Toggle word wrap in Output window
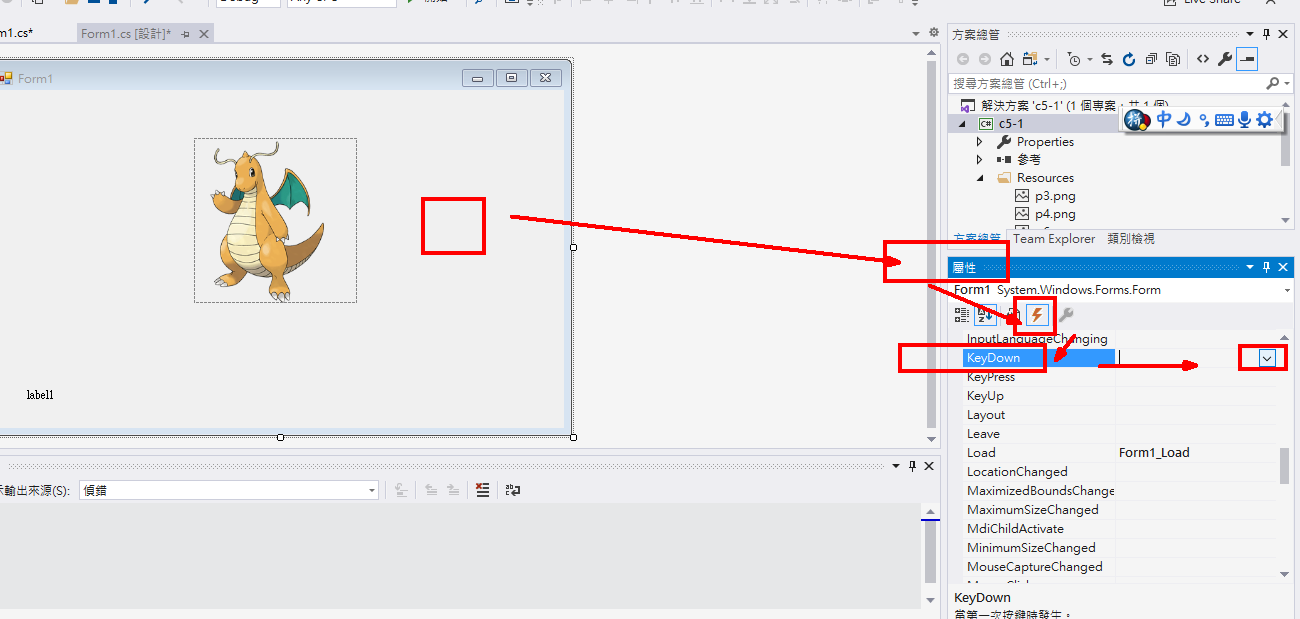This screenshot has width=1300, height=619. (x=513, y=490)
